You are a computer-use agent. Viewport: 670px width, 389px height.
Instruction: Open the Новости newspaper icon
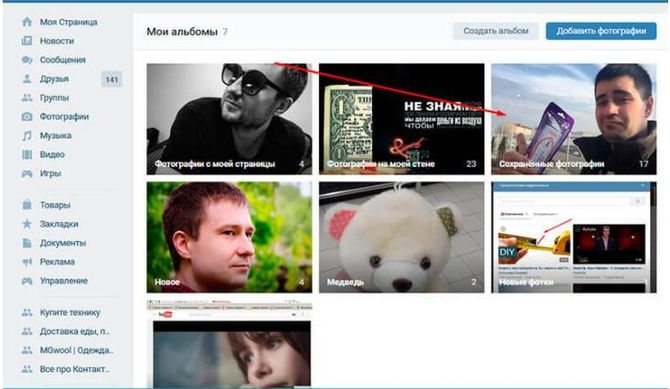27,41
